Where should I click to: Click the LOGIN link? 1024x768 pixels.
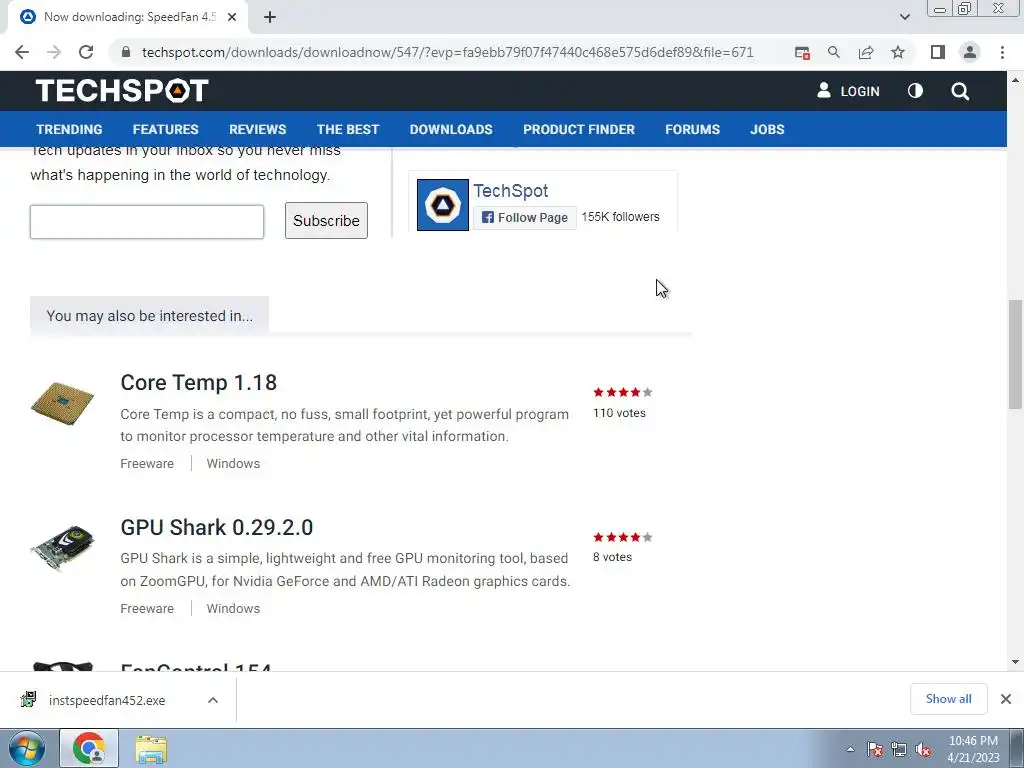point(848,91)
